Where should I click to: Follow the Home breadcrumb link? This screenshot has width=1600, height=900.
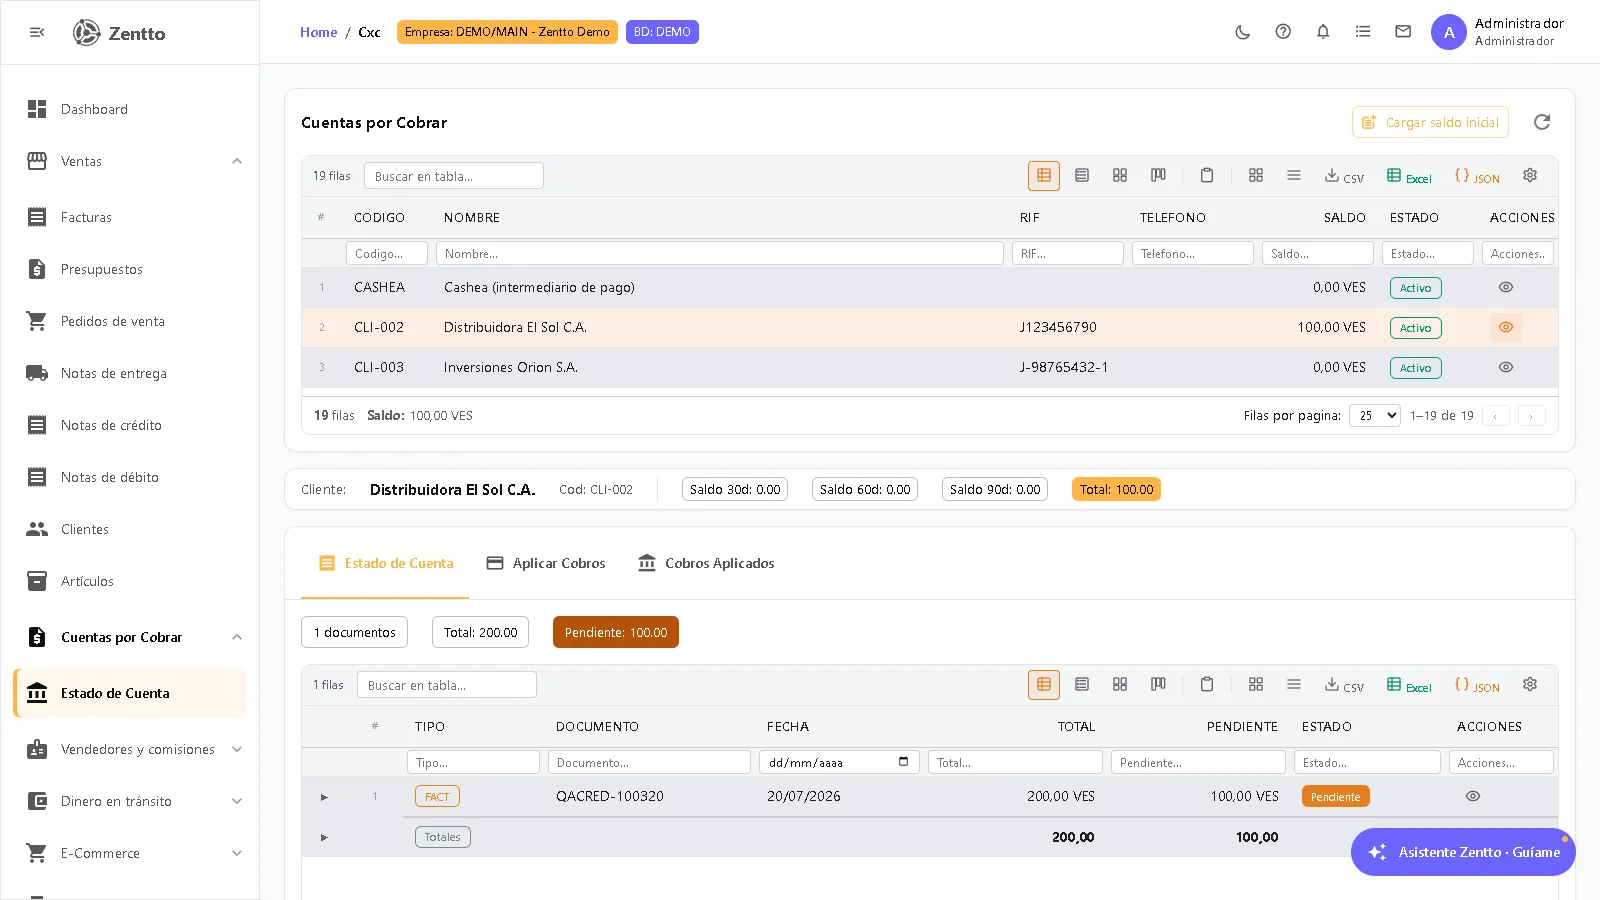coord(318,32)
